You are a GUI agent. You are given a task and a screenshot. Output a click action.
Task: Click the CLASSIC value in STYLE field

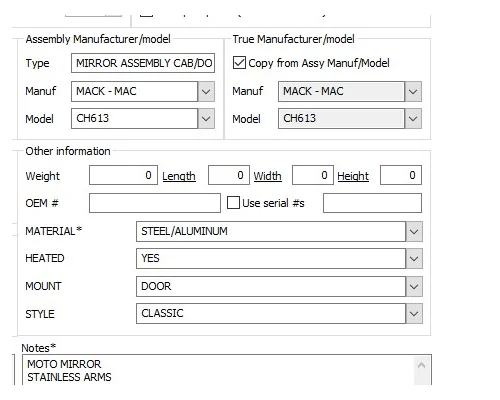162,313
